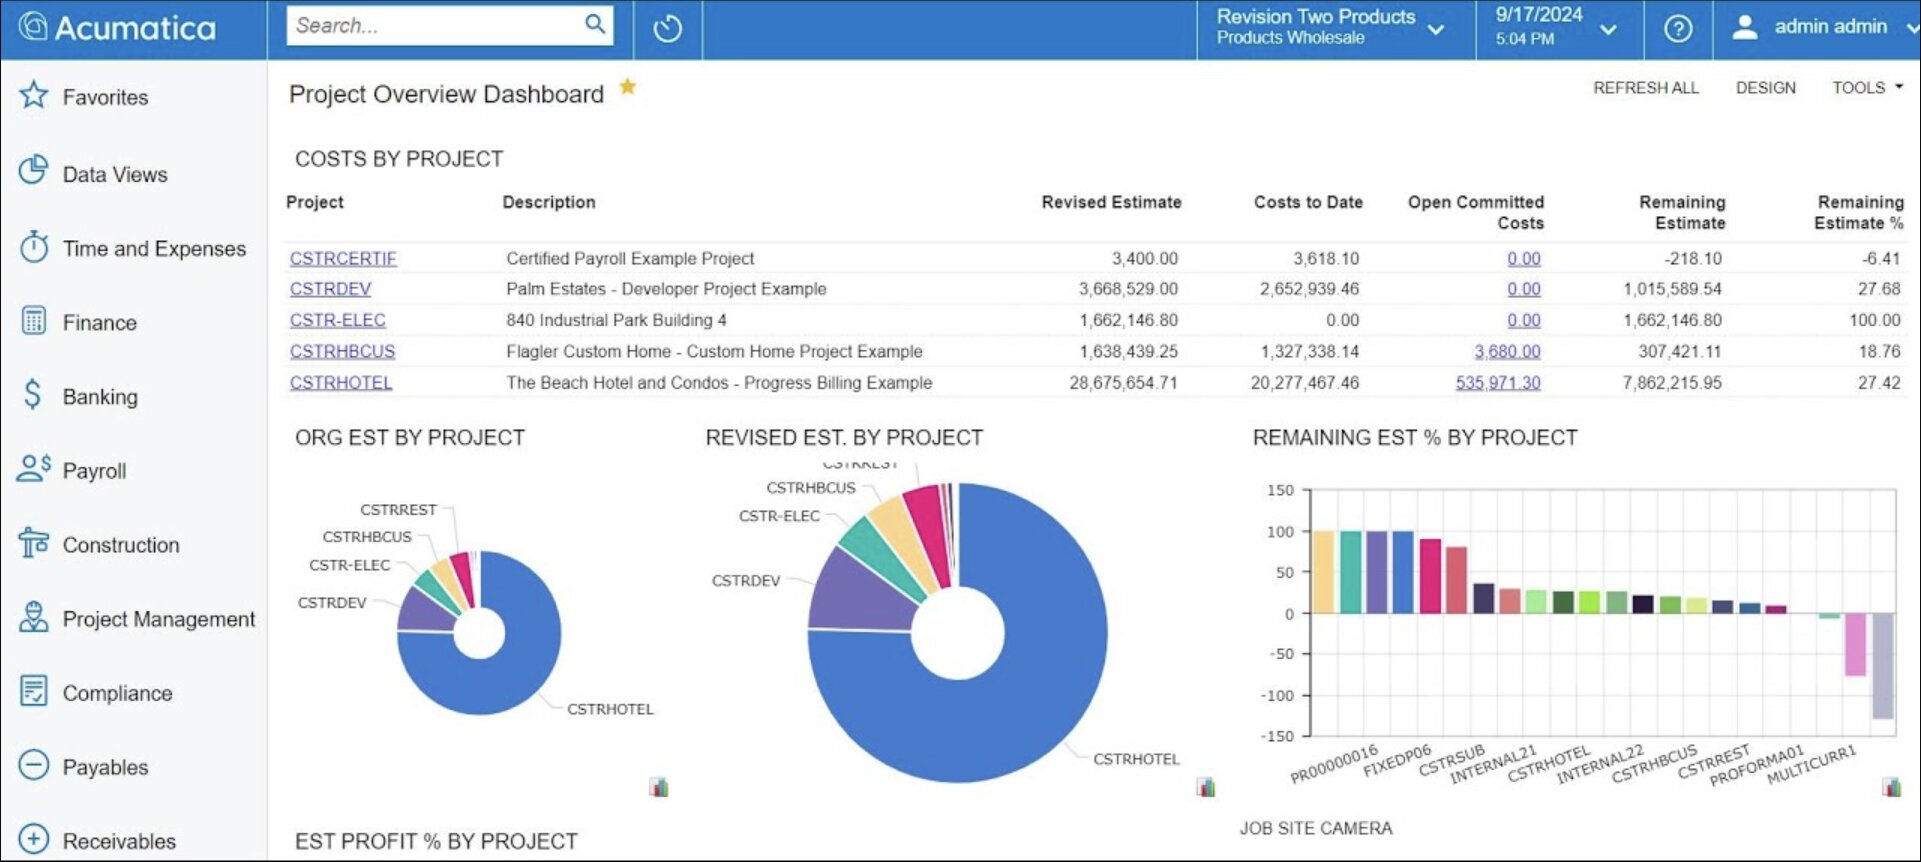Viewport: 1921px width, 862px height.
Task: Click Refresh All button
Action: (1645, 88)
